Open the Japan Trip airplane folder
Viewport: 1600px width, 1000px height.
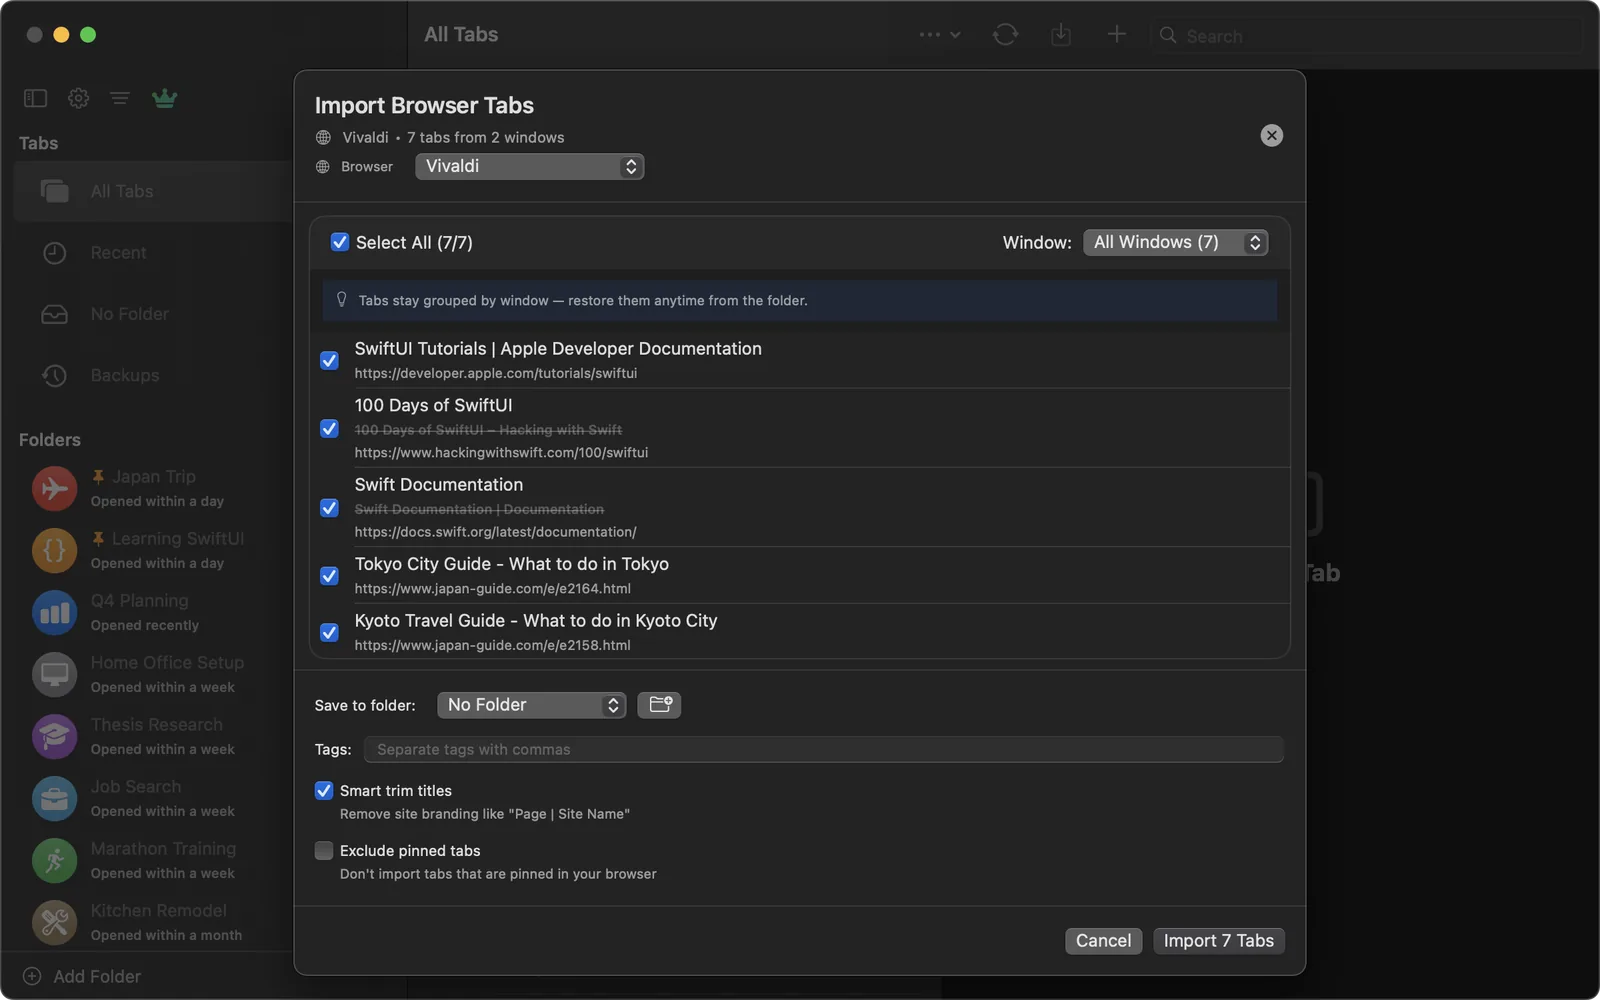[x=55, y=489]
